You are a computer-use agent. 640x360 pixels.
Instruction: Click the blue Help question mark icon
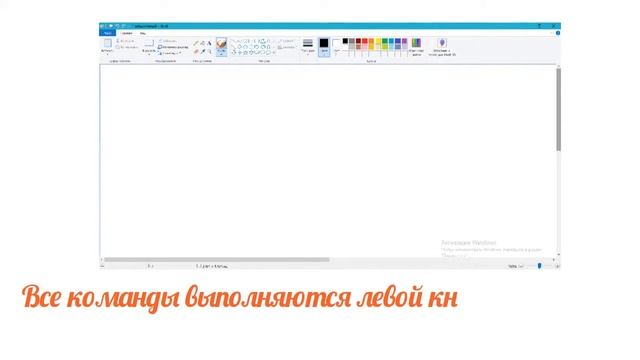tap(558, 33)
